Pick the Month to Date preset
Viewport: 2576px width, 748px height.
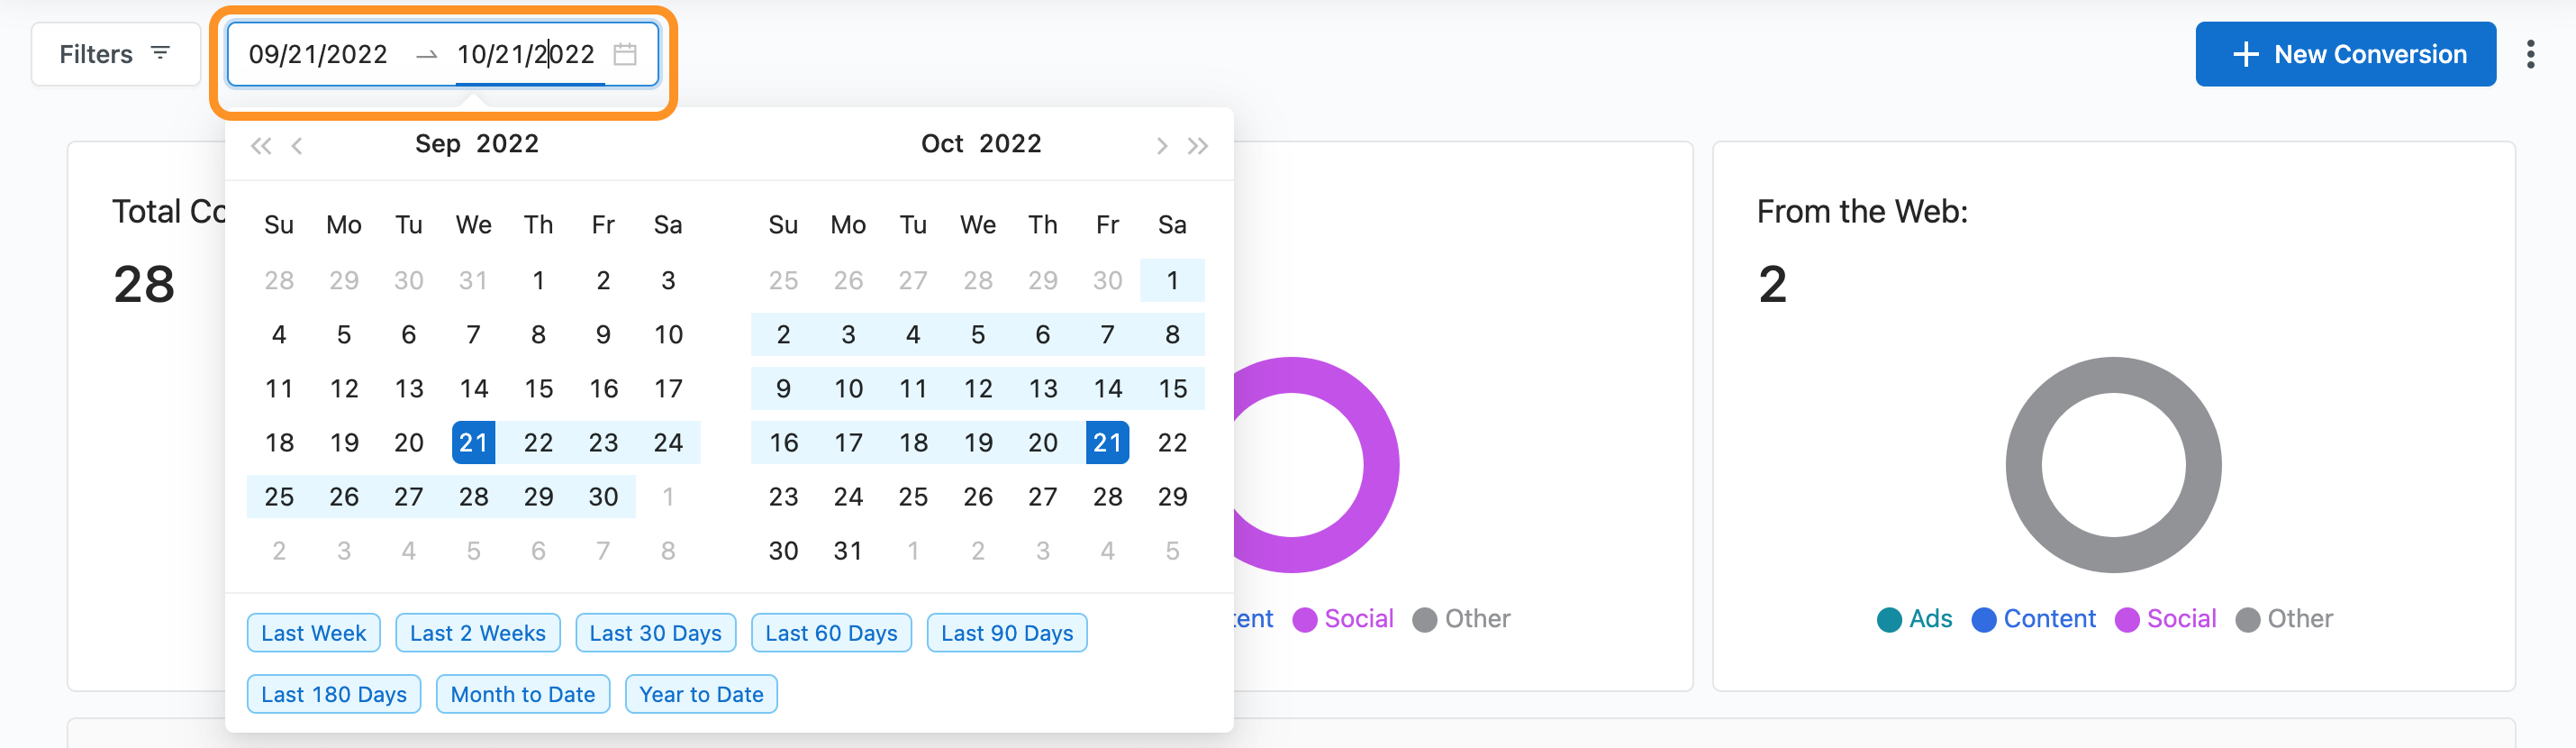click(522, 694)
